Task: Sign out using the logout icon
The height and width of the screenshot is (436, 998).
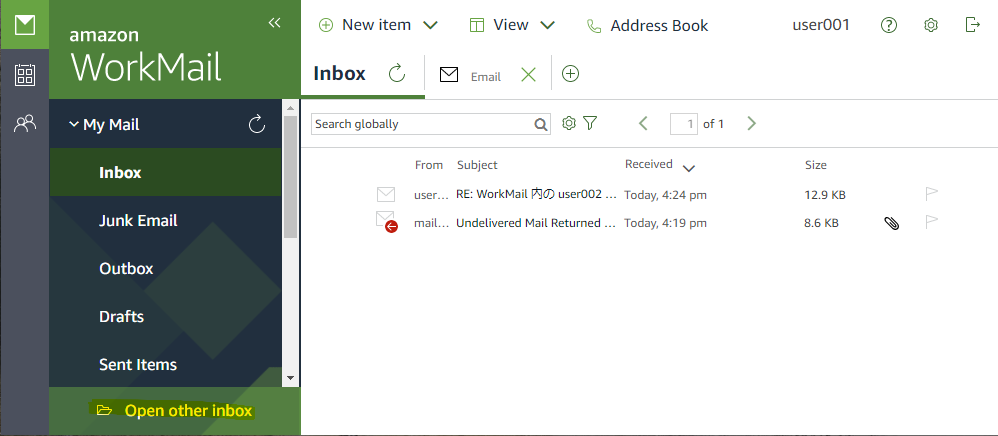Action: [x=973, y=25]
